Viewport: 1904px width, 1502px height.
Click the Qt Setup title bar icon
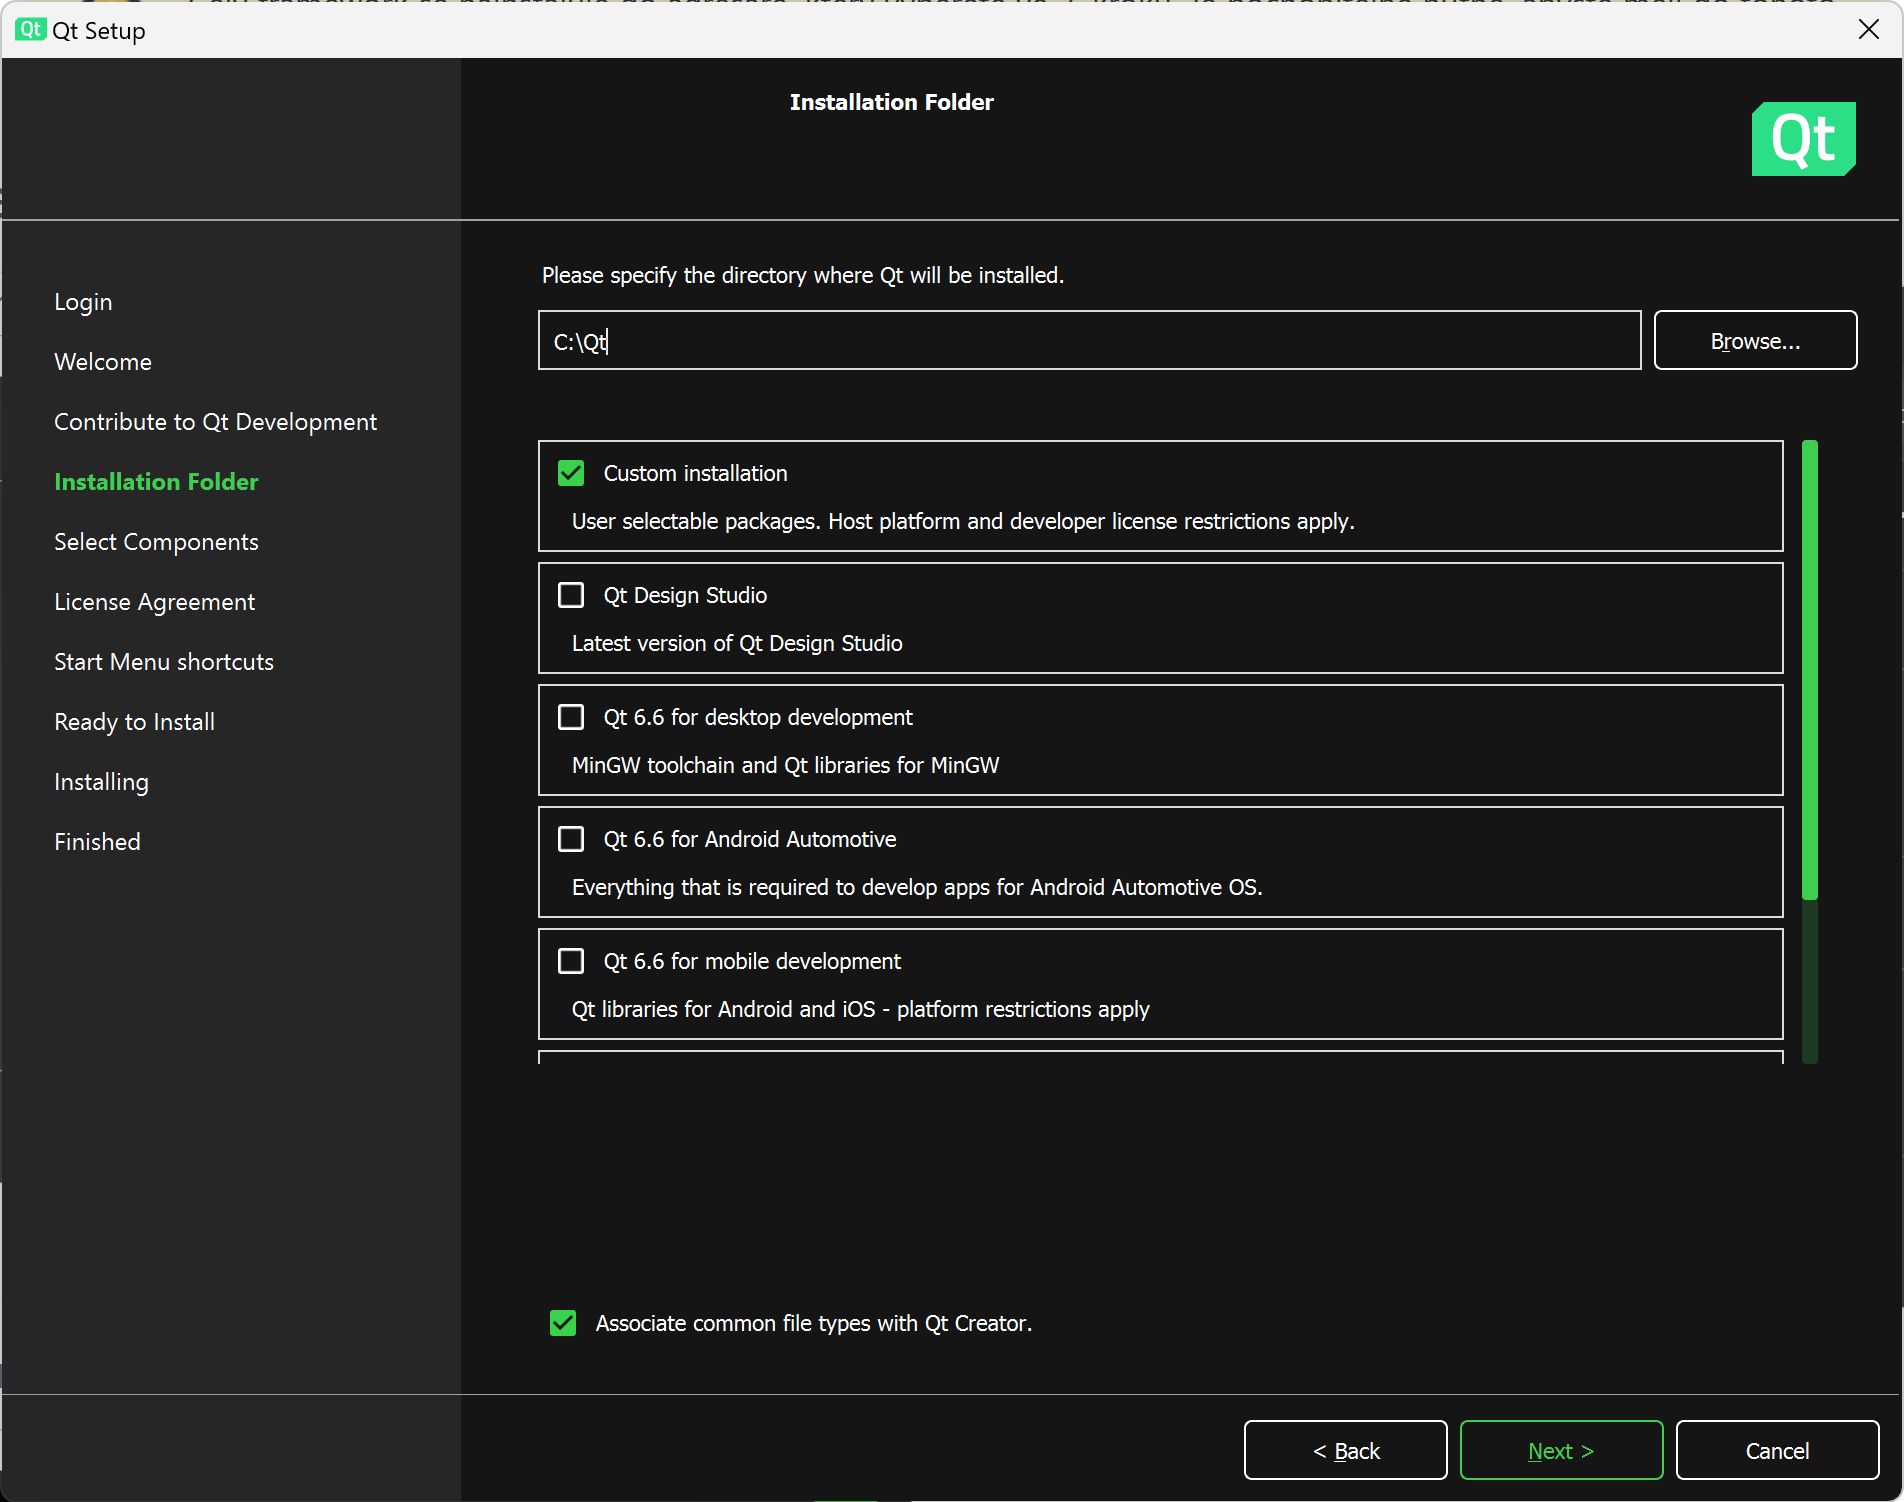[30, 30]
